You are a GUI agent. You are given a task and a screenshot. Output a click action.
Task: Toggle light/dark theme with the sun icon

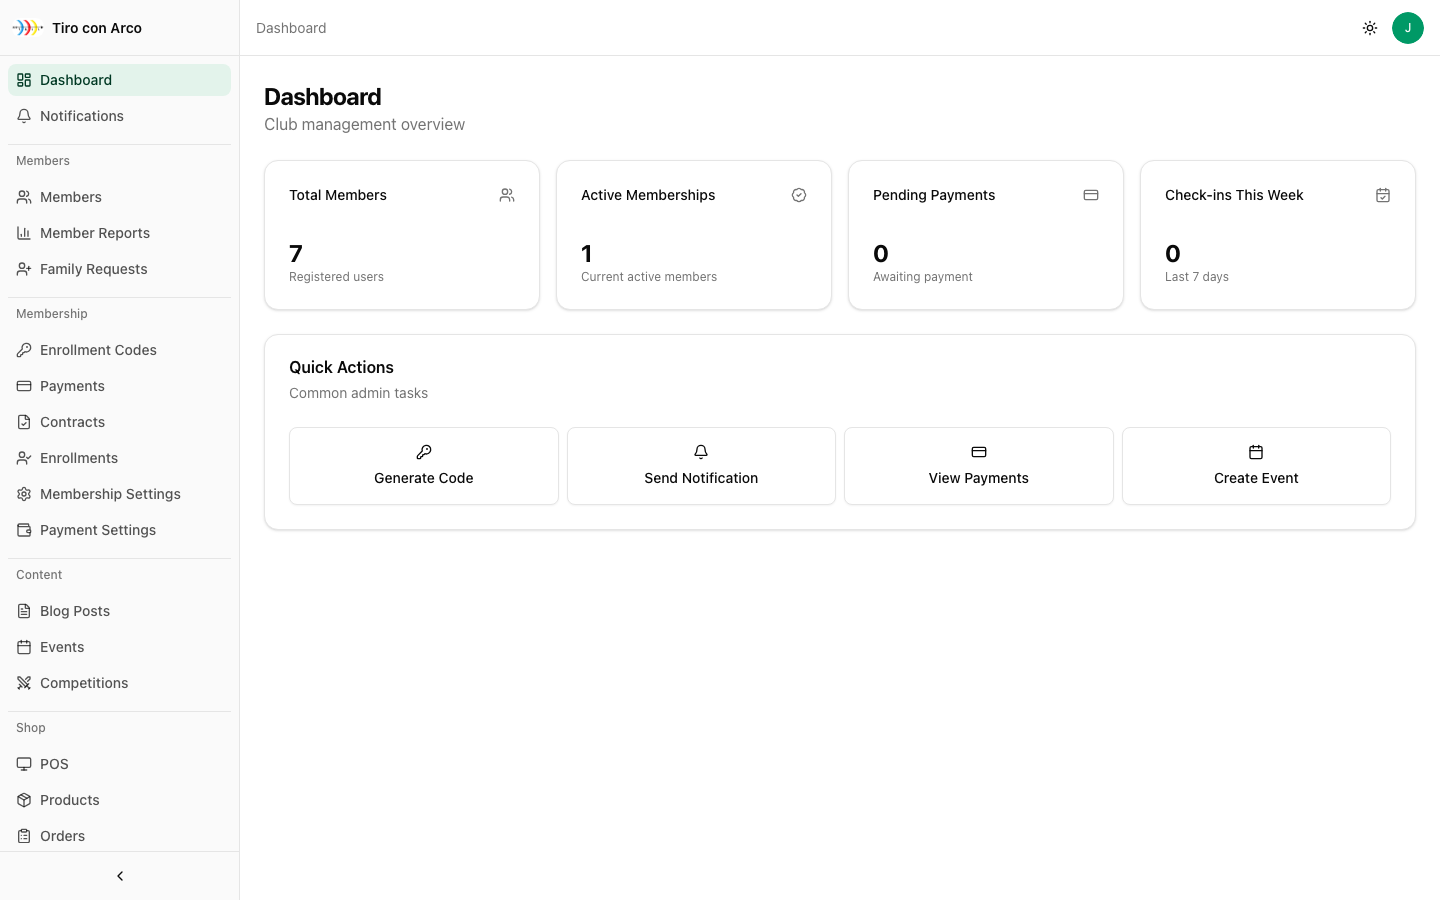(x=1370, y=28)
